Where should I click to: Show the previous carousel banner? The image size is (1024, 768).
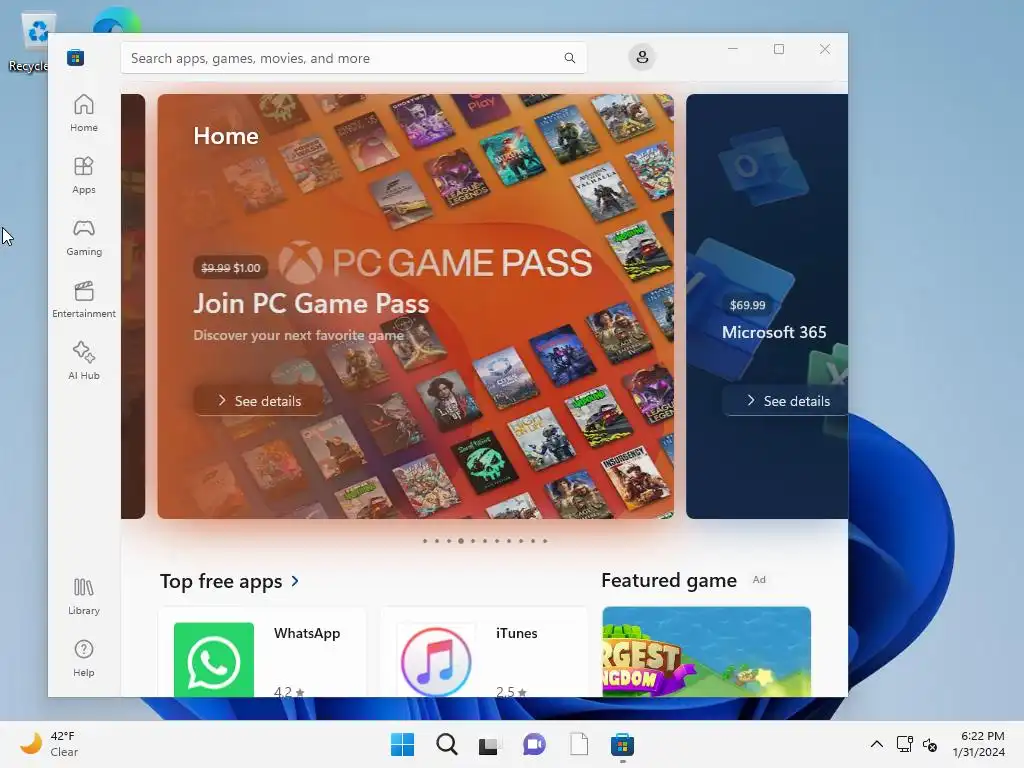tap(133, 306)
